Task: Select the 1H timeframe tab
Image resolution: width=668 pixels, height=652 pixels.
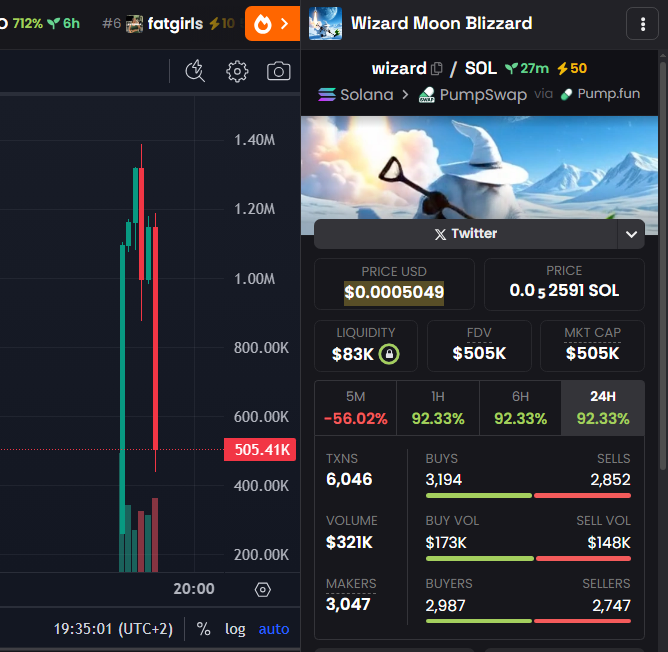Action: pos(438,408)
